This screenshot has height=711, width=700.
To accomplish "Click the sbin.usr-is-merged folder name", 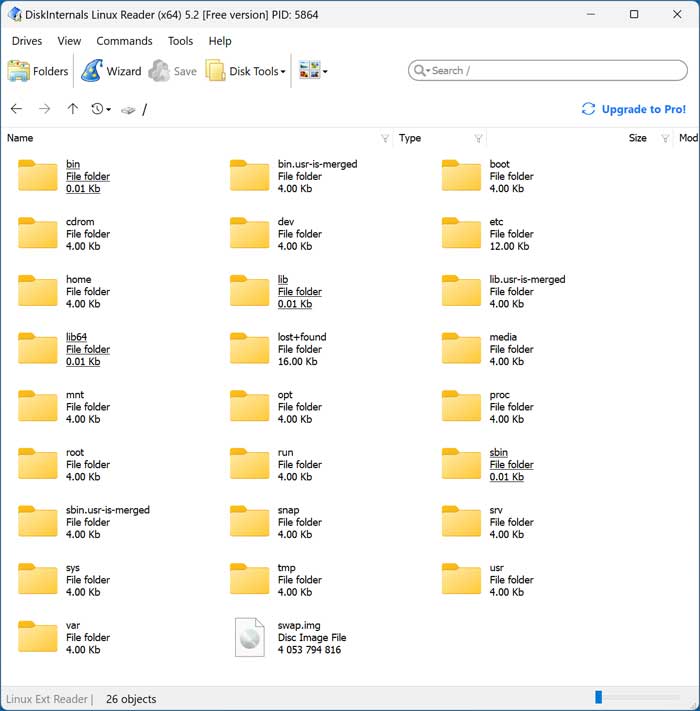I will (x=108, y=510).
